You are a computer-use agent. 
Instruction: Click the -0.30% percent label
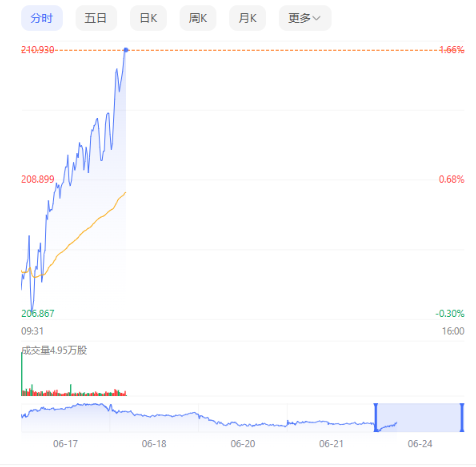tap(450, 313)
